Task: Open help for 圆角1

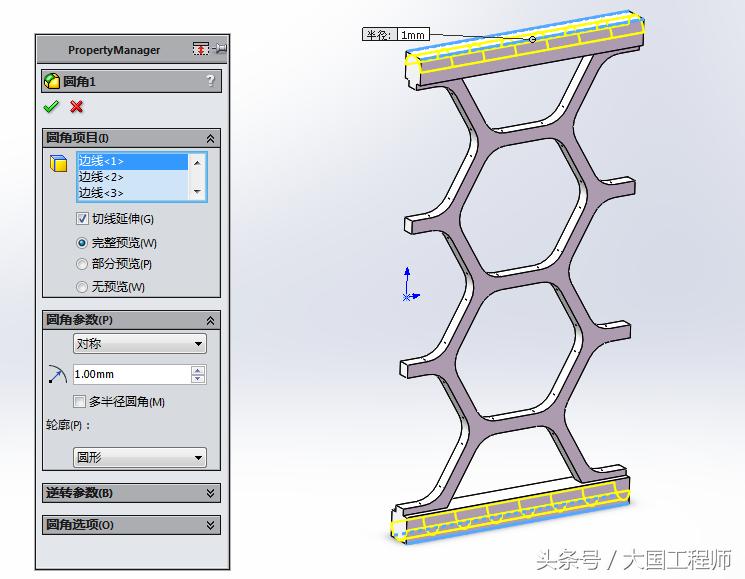Action: click(210, 81)
